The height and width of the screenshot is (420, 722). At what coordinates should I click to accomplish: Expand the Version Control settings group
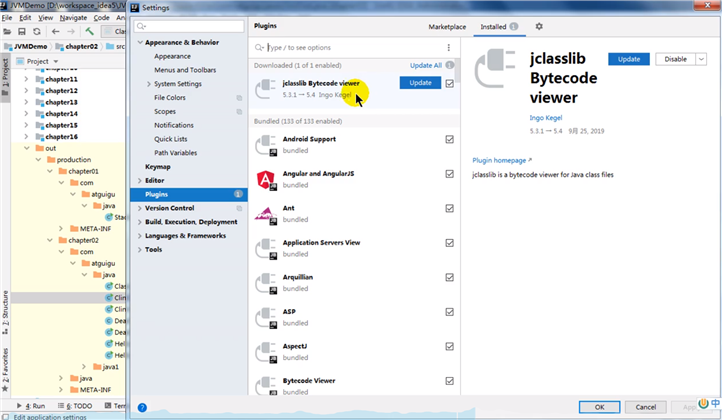coord(140,208)
